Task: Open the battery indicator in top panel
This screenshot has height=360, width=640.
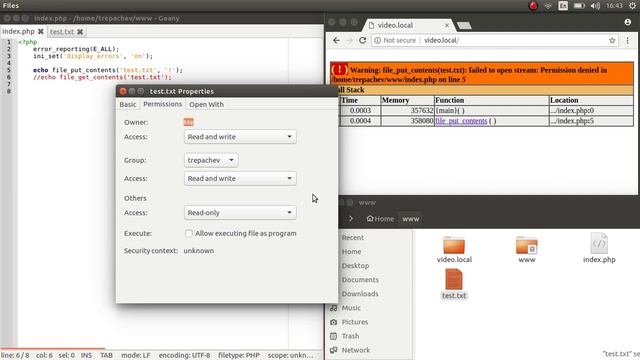Action: 579,6
